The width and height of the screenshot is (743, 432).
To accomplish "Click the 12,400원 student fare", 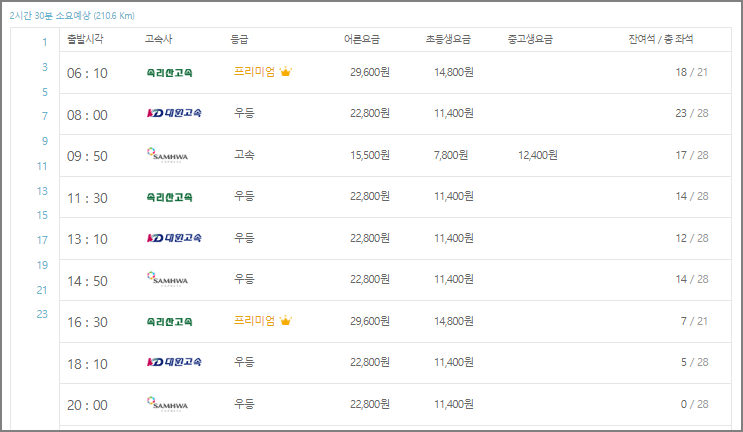I will [537, 155].
